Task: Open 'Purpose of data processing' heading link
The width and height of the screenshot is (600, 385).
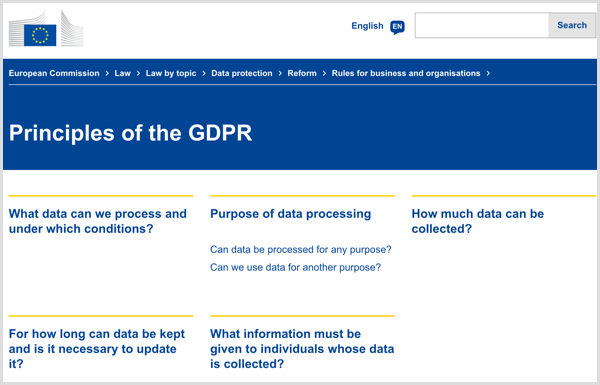Action: (290, 214)
